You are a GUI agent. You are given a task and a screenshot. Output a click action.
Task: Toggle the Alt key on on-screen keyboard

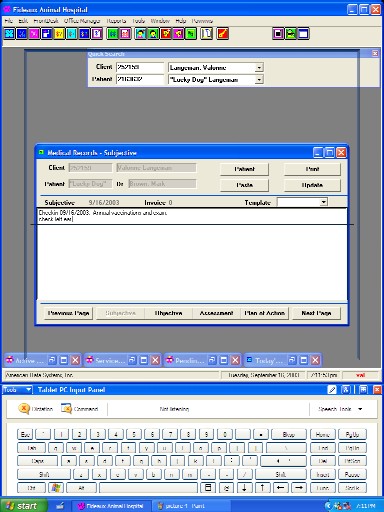pos(81,488)
